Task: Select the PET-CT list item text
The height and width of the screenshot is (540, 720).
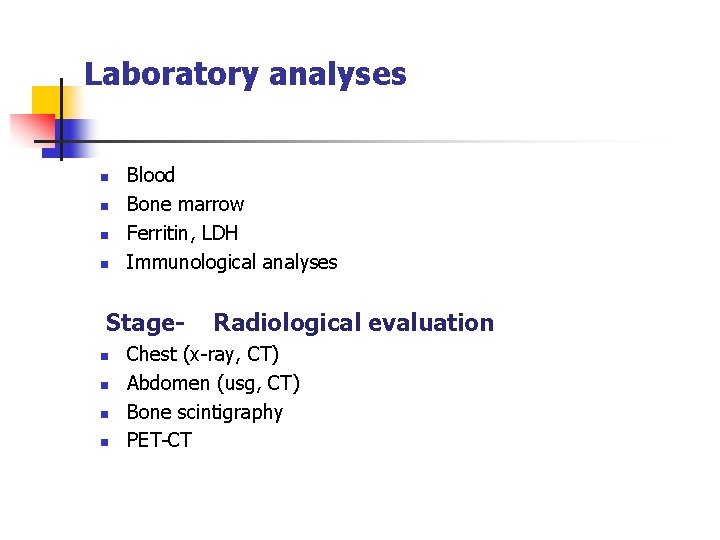Action: click(x=158, y=441)
